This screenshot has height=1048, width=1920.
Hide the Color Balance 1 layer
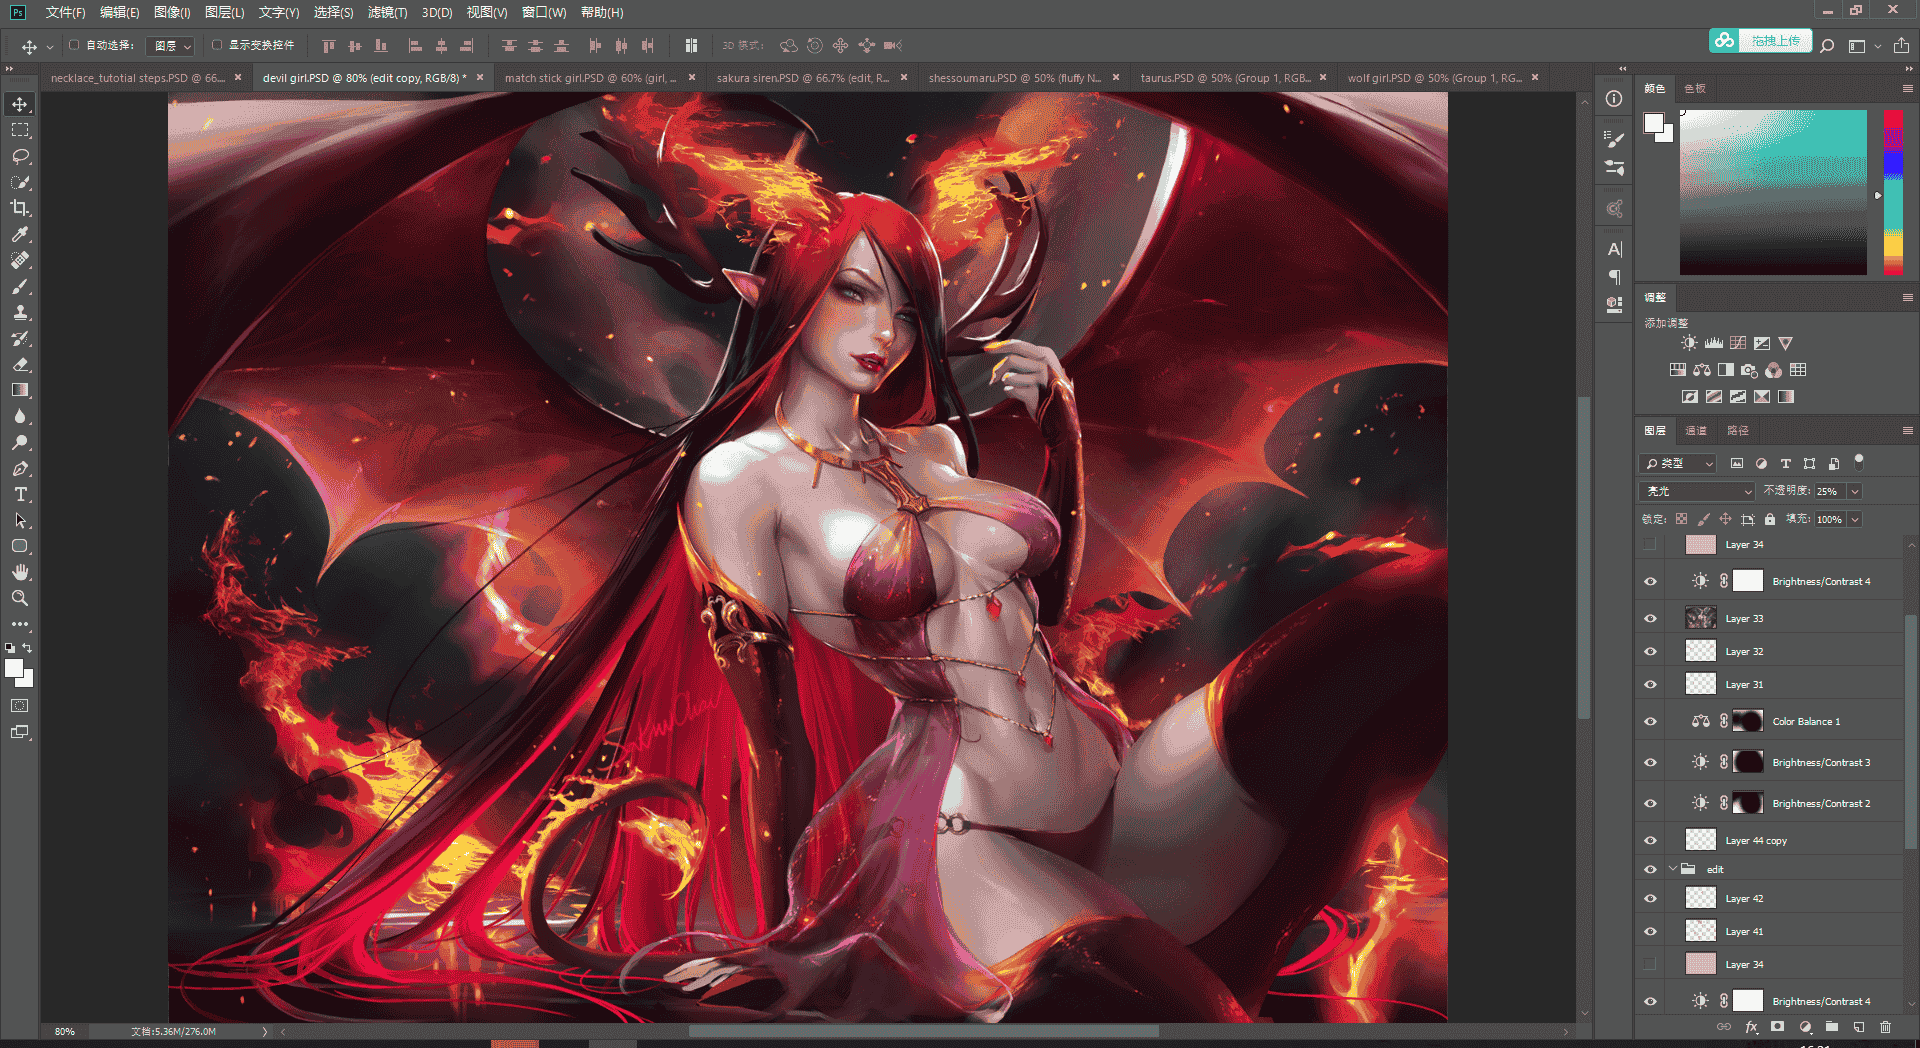point(1650,721)
